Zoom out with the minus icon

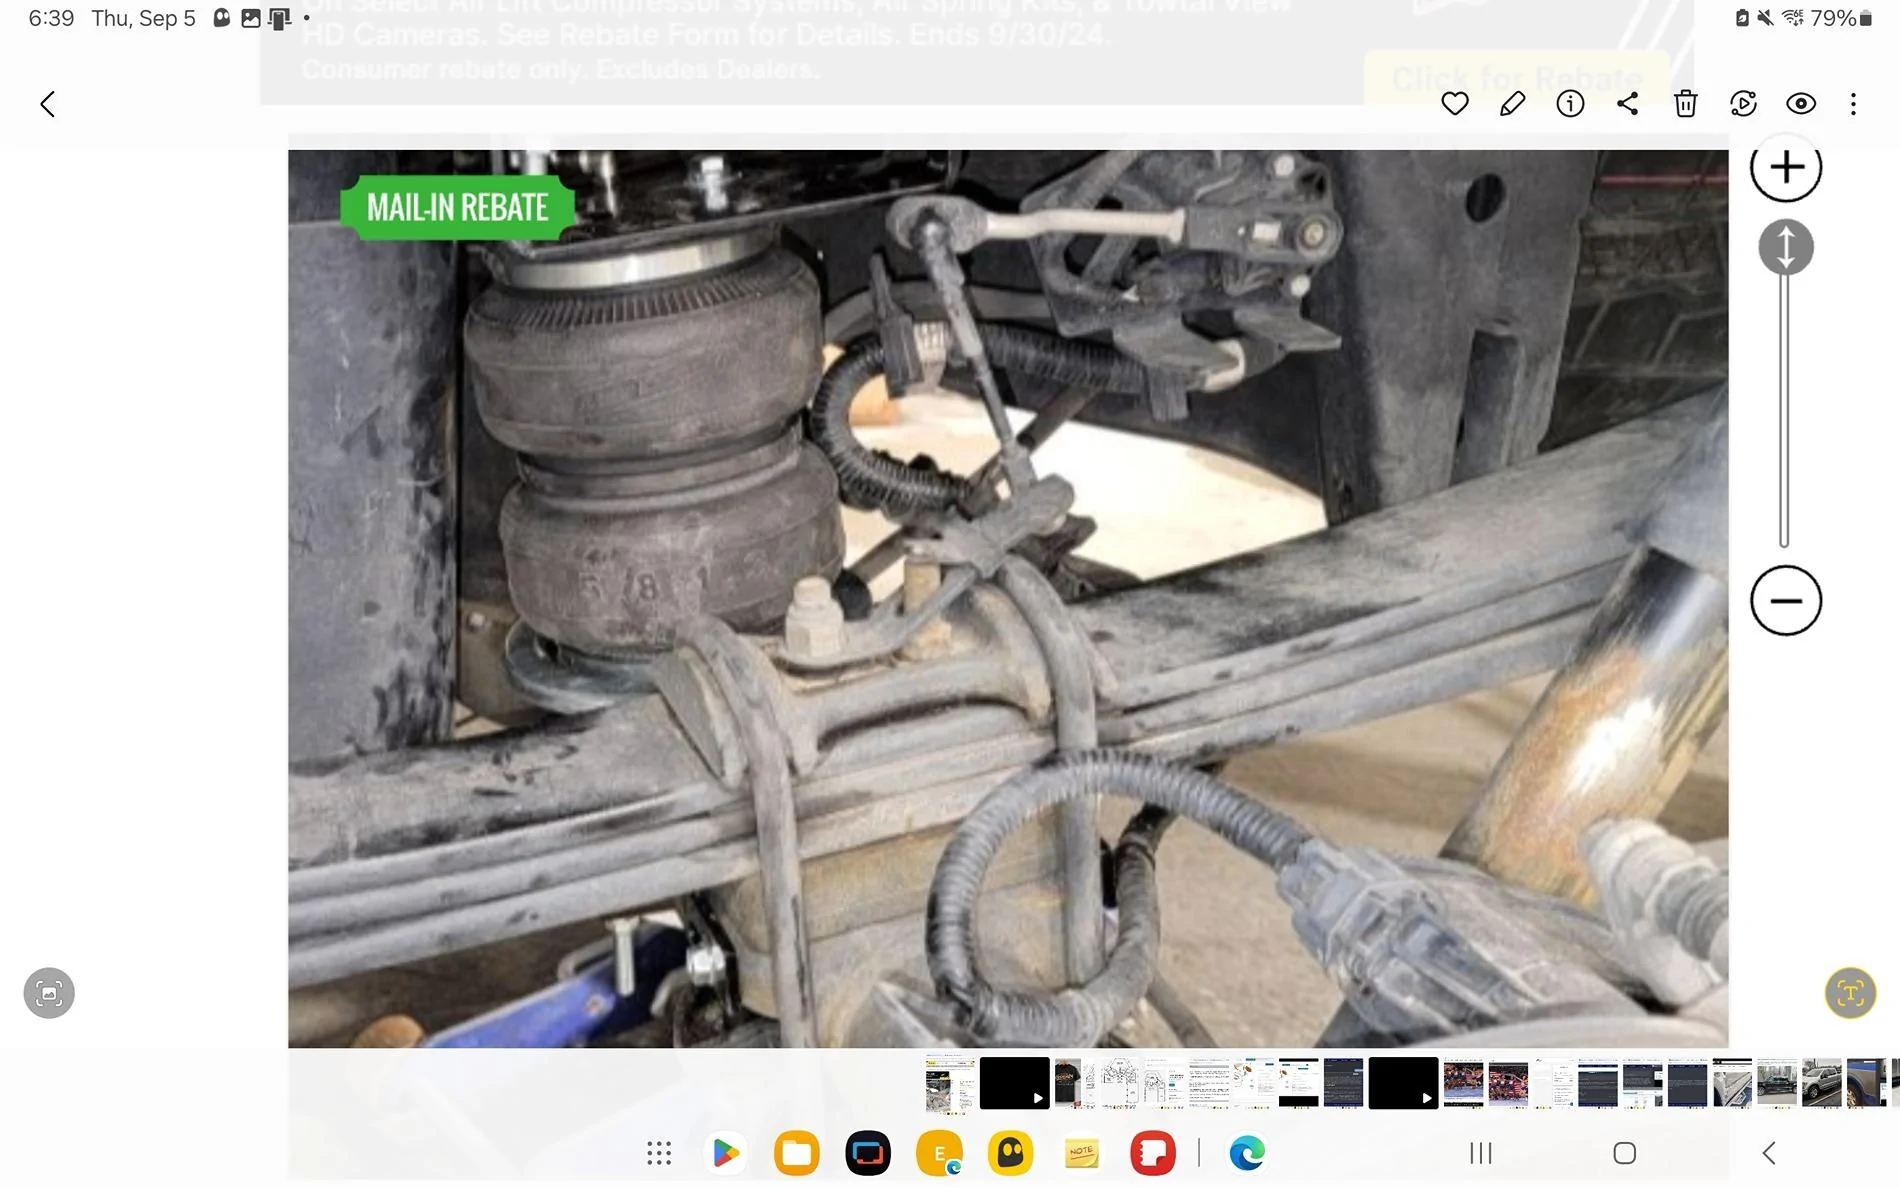1786,601
